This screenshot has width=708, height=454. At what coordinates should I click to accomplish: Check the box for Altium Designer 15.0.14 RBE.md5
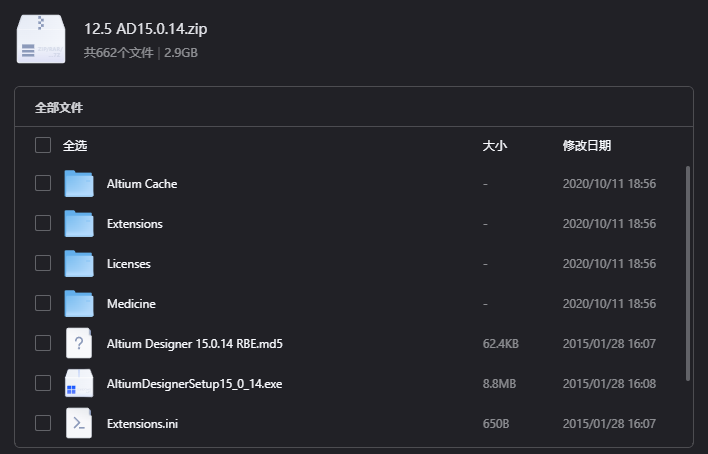[43, 343]
